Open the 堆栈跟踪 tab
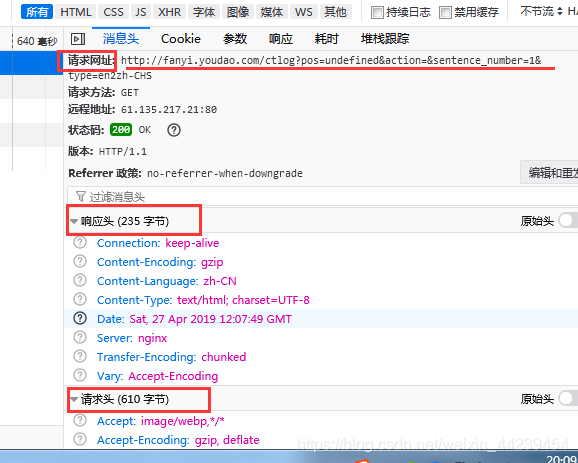This screenshot has height=463, width=578. pyautogui.click(x=385, y=39)
